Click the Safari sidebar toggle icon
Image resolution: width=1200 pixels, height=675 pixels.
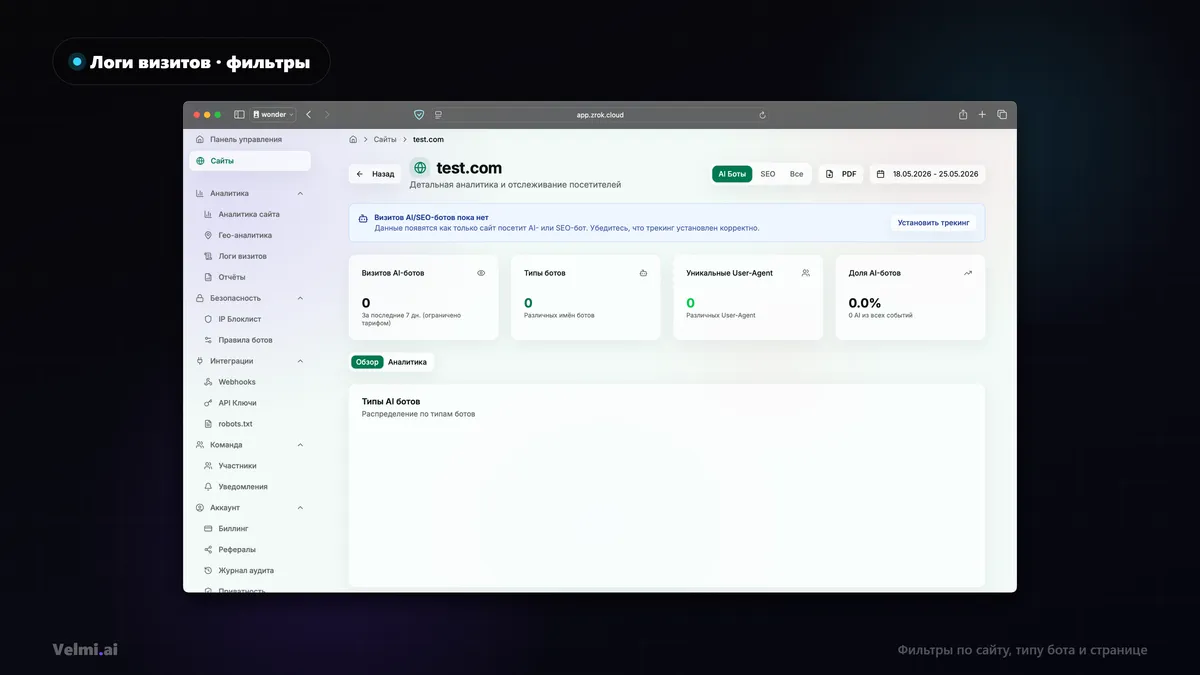pos(239,115)
